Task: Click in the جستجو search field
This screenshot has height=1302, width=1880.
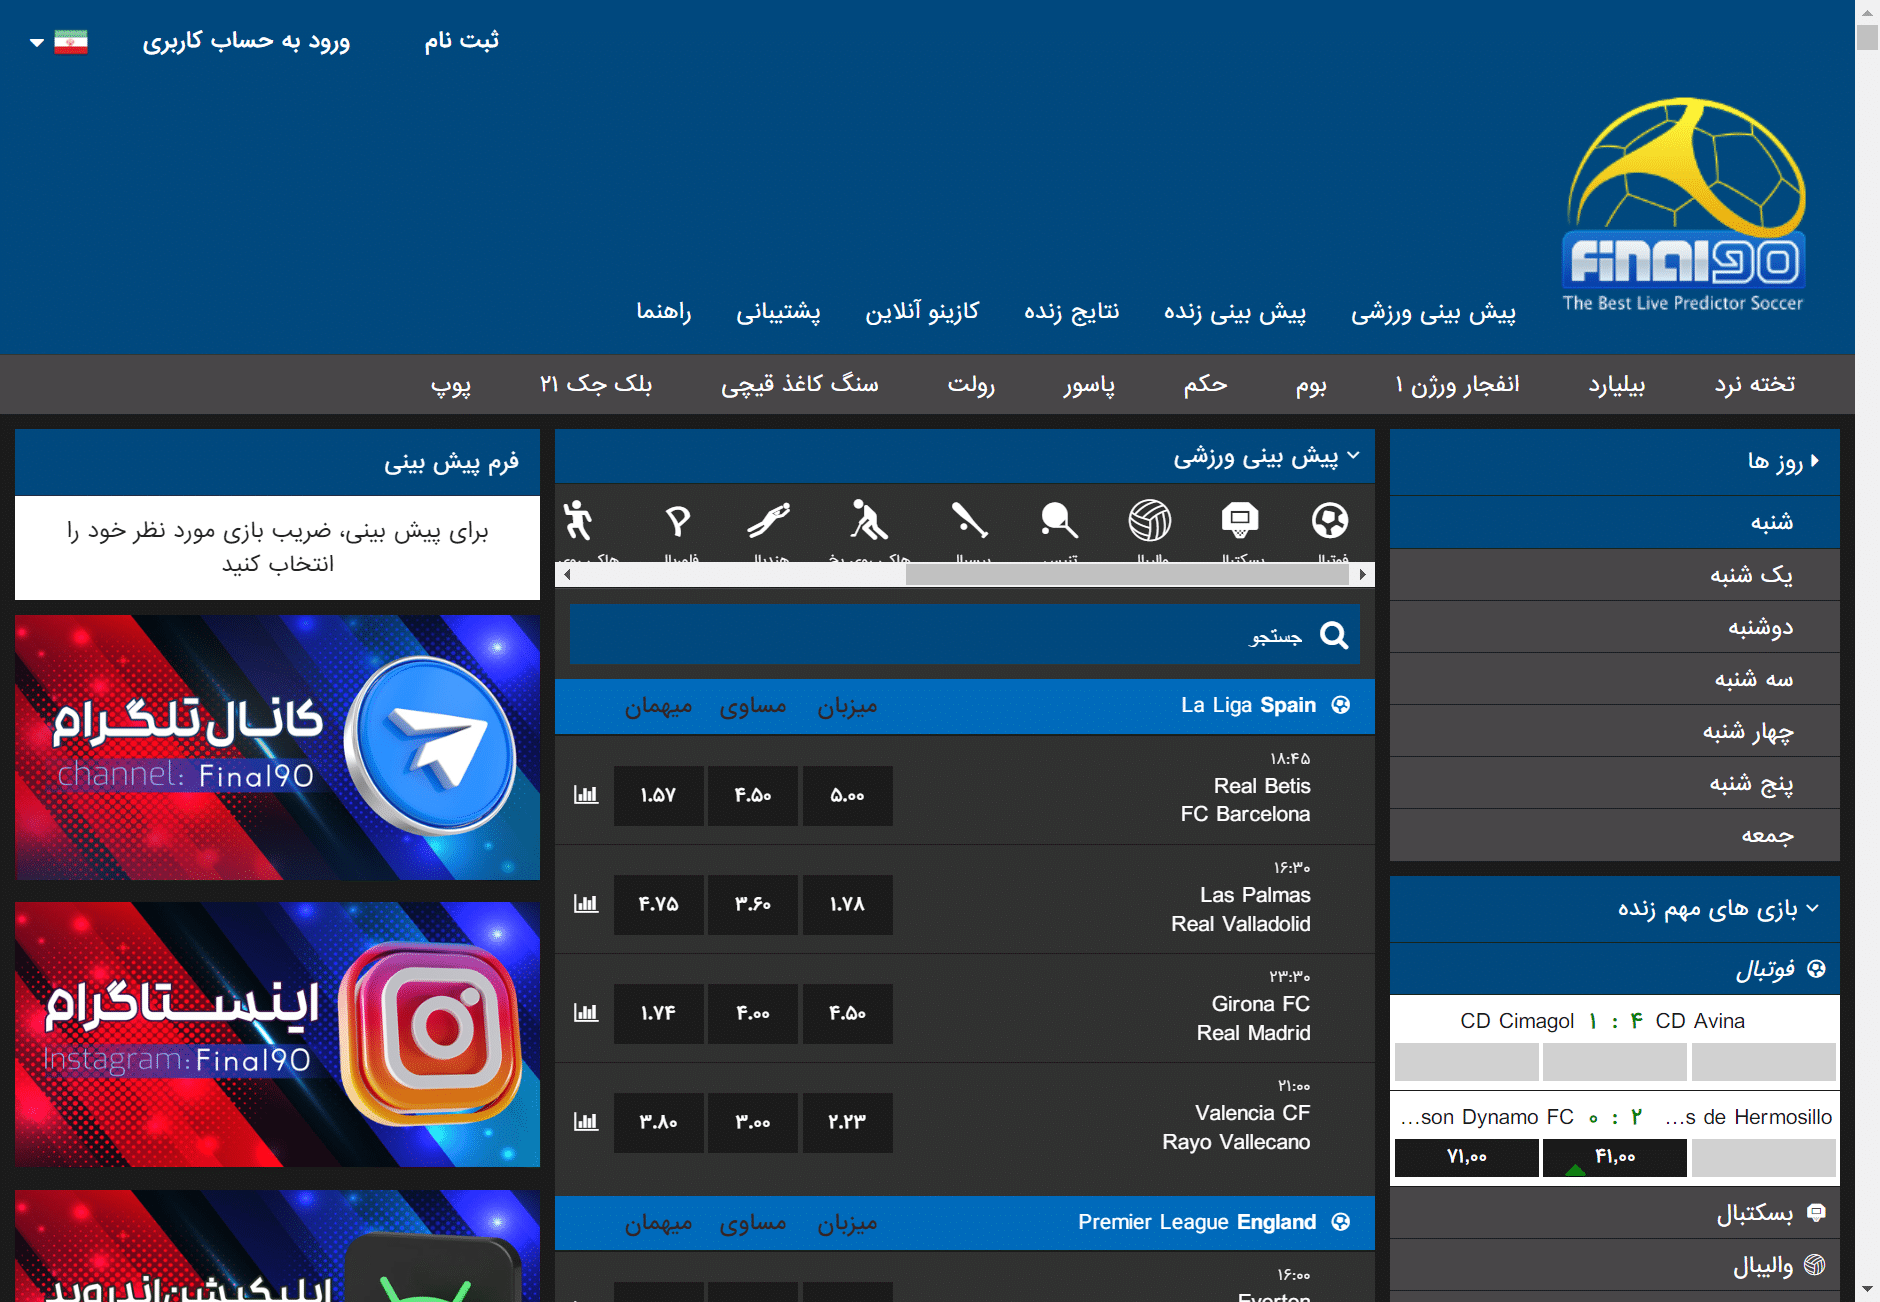Action: (x=965, y=634)
